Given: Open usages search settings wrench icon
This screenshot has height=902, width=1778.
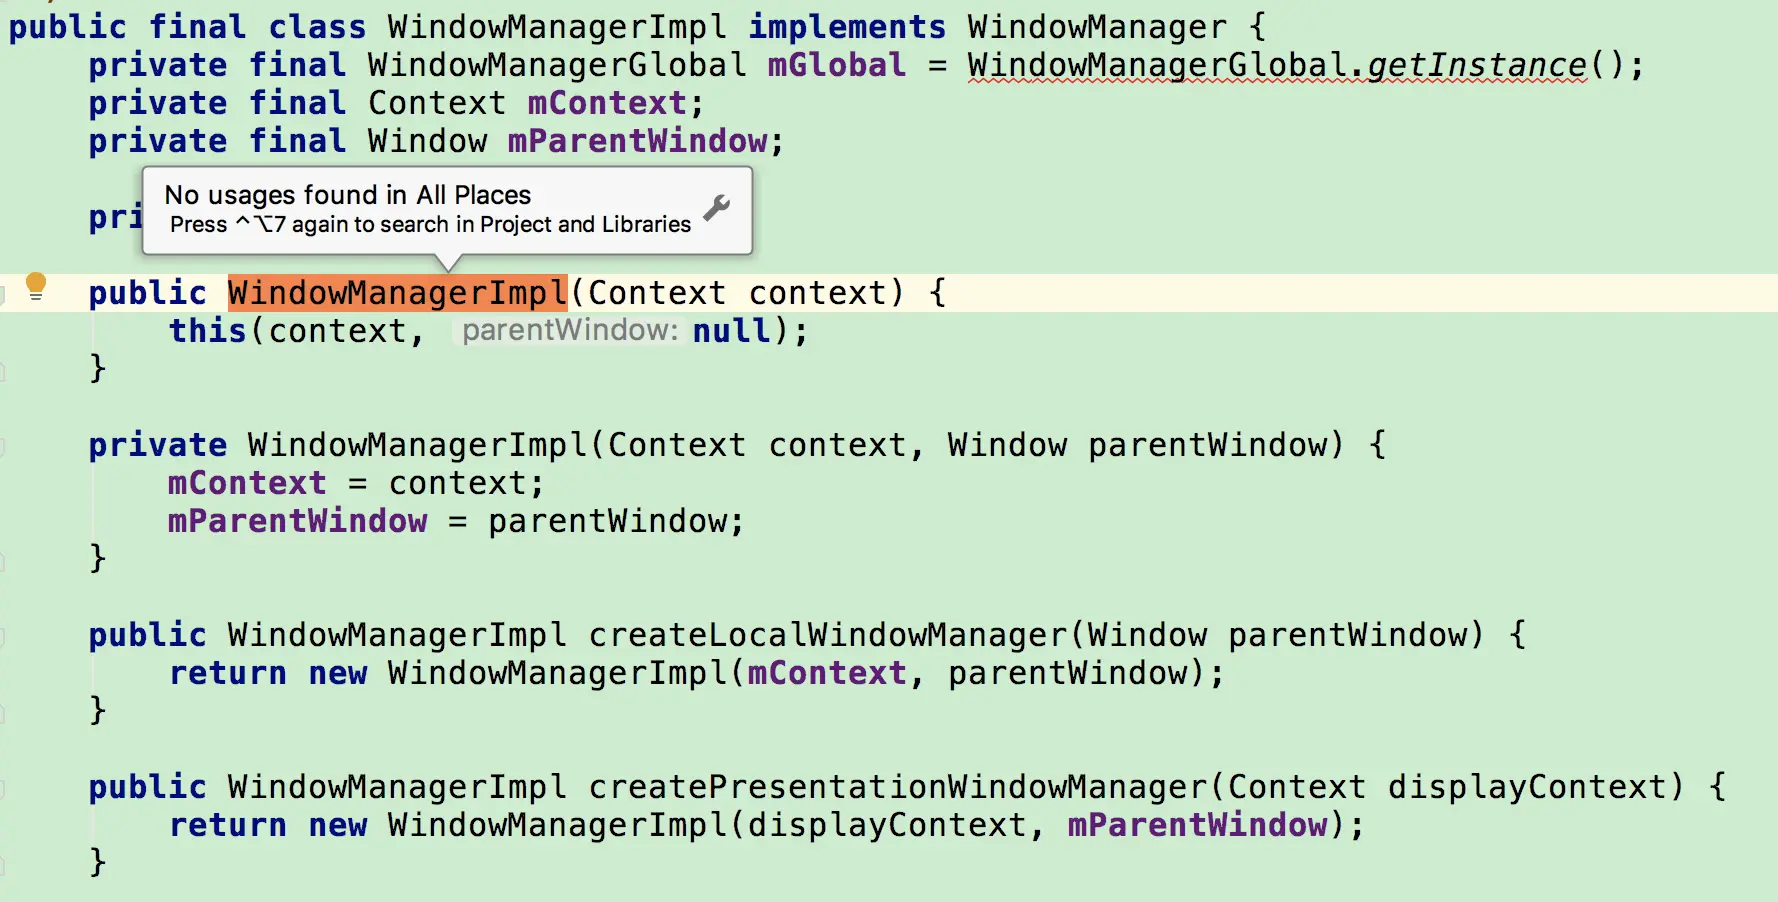Looking at the screenshot, I should (x=717, y=208).
